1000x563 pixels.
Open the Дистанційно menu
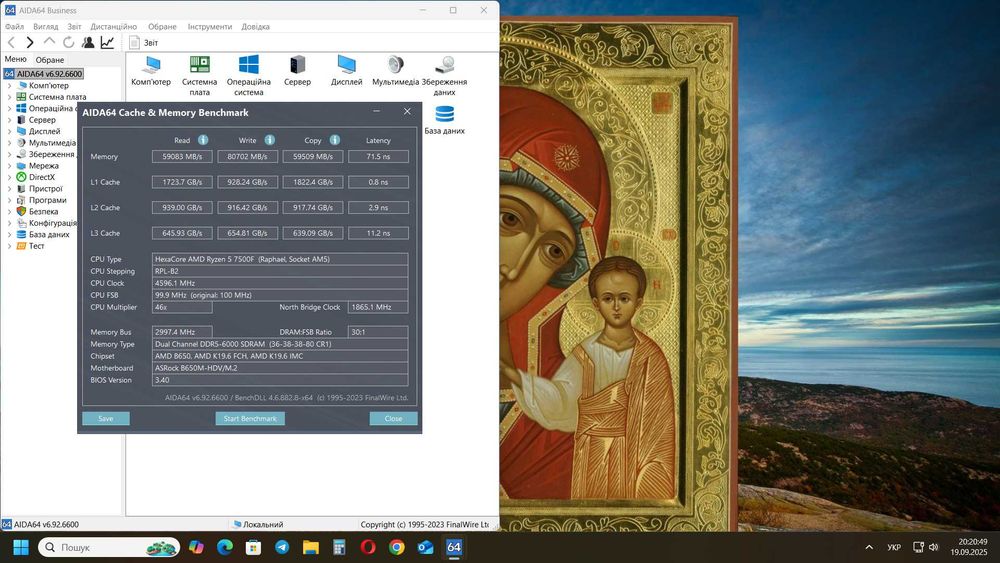pyautogui.click(x=114, y=27)
